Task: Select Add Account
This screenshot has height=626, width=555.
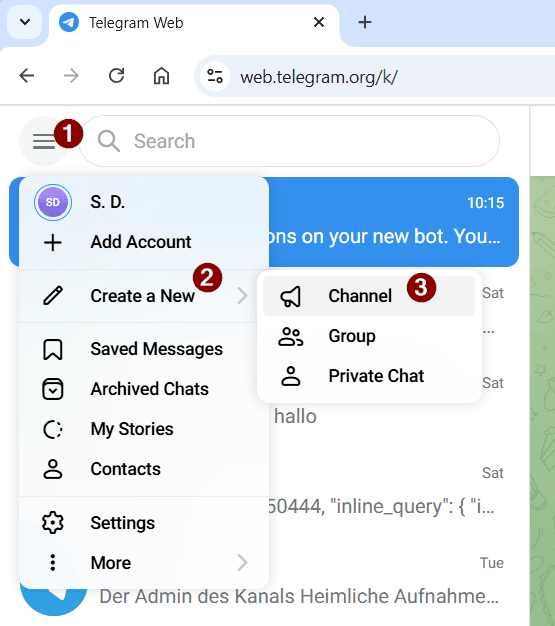Action: (x=144, y=242)
